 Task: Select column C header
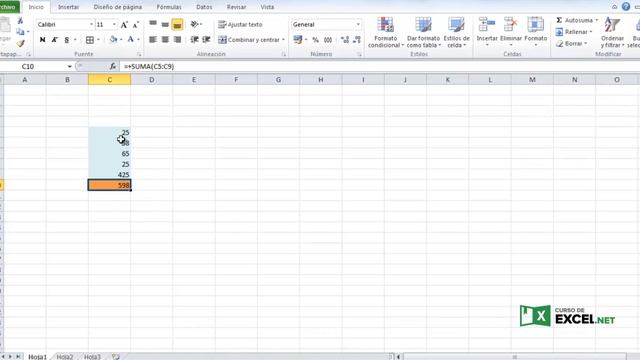[x=109, y=80]
